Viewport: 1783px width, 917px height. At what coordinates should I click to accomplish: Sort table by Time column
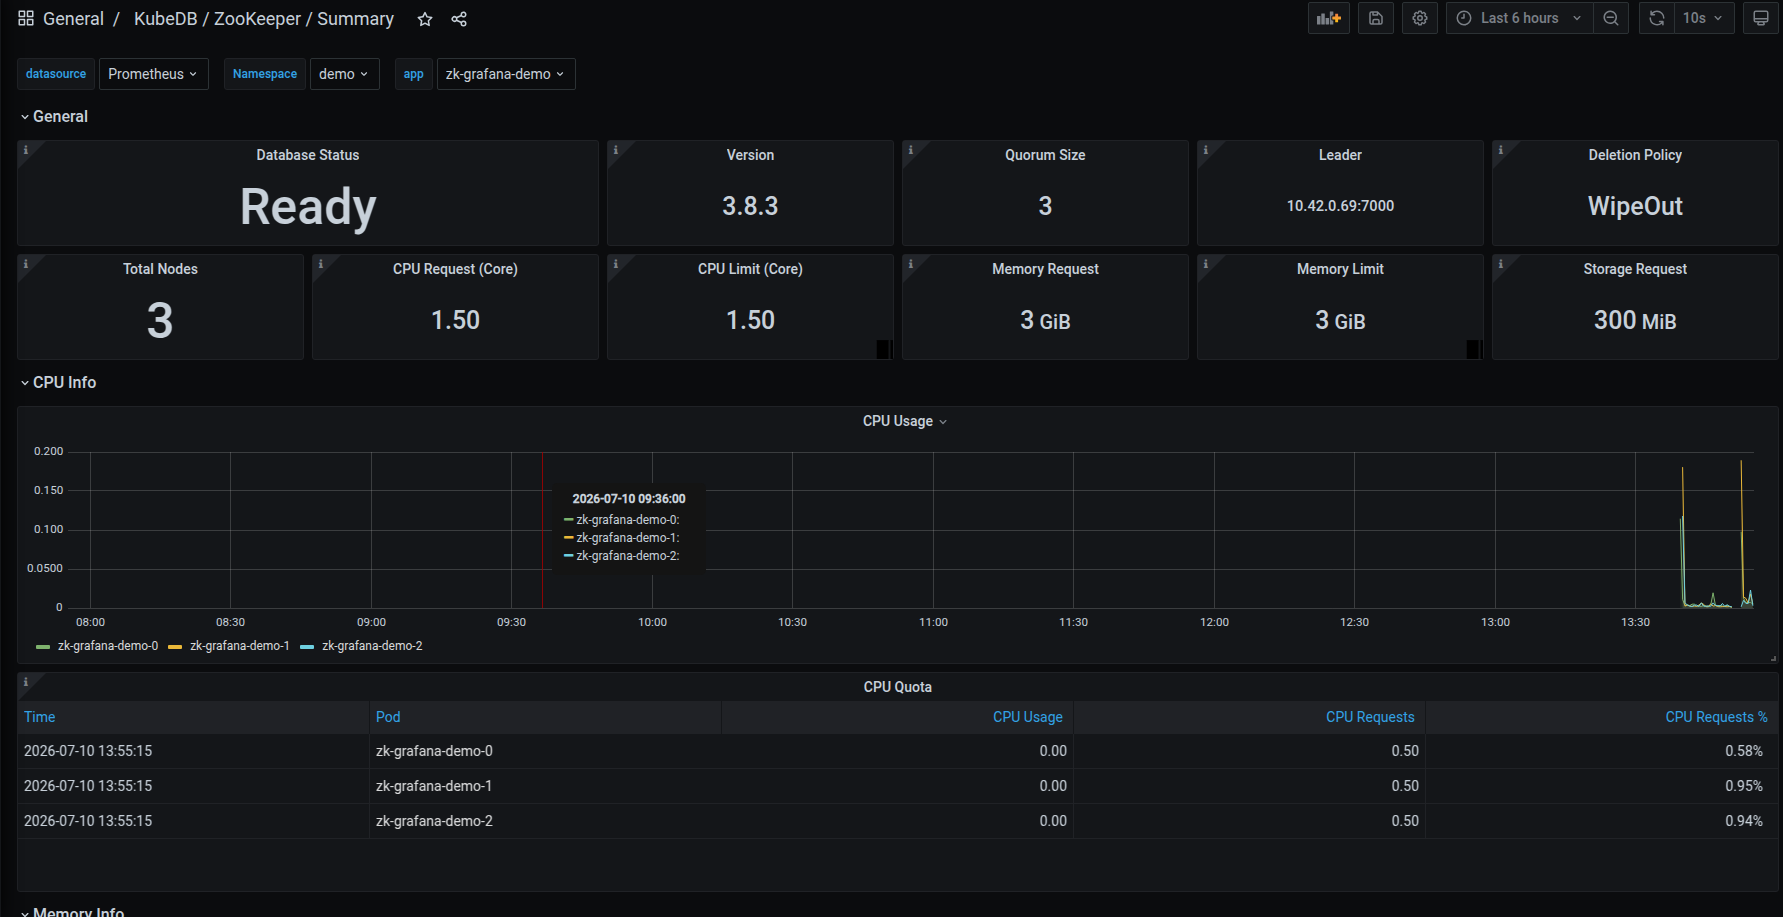point(40,717)
